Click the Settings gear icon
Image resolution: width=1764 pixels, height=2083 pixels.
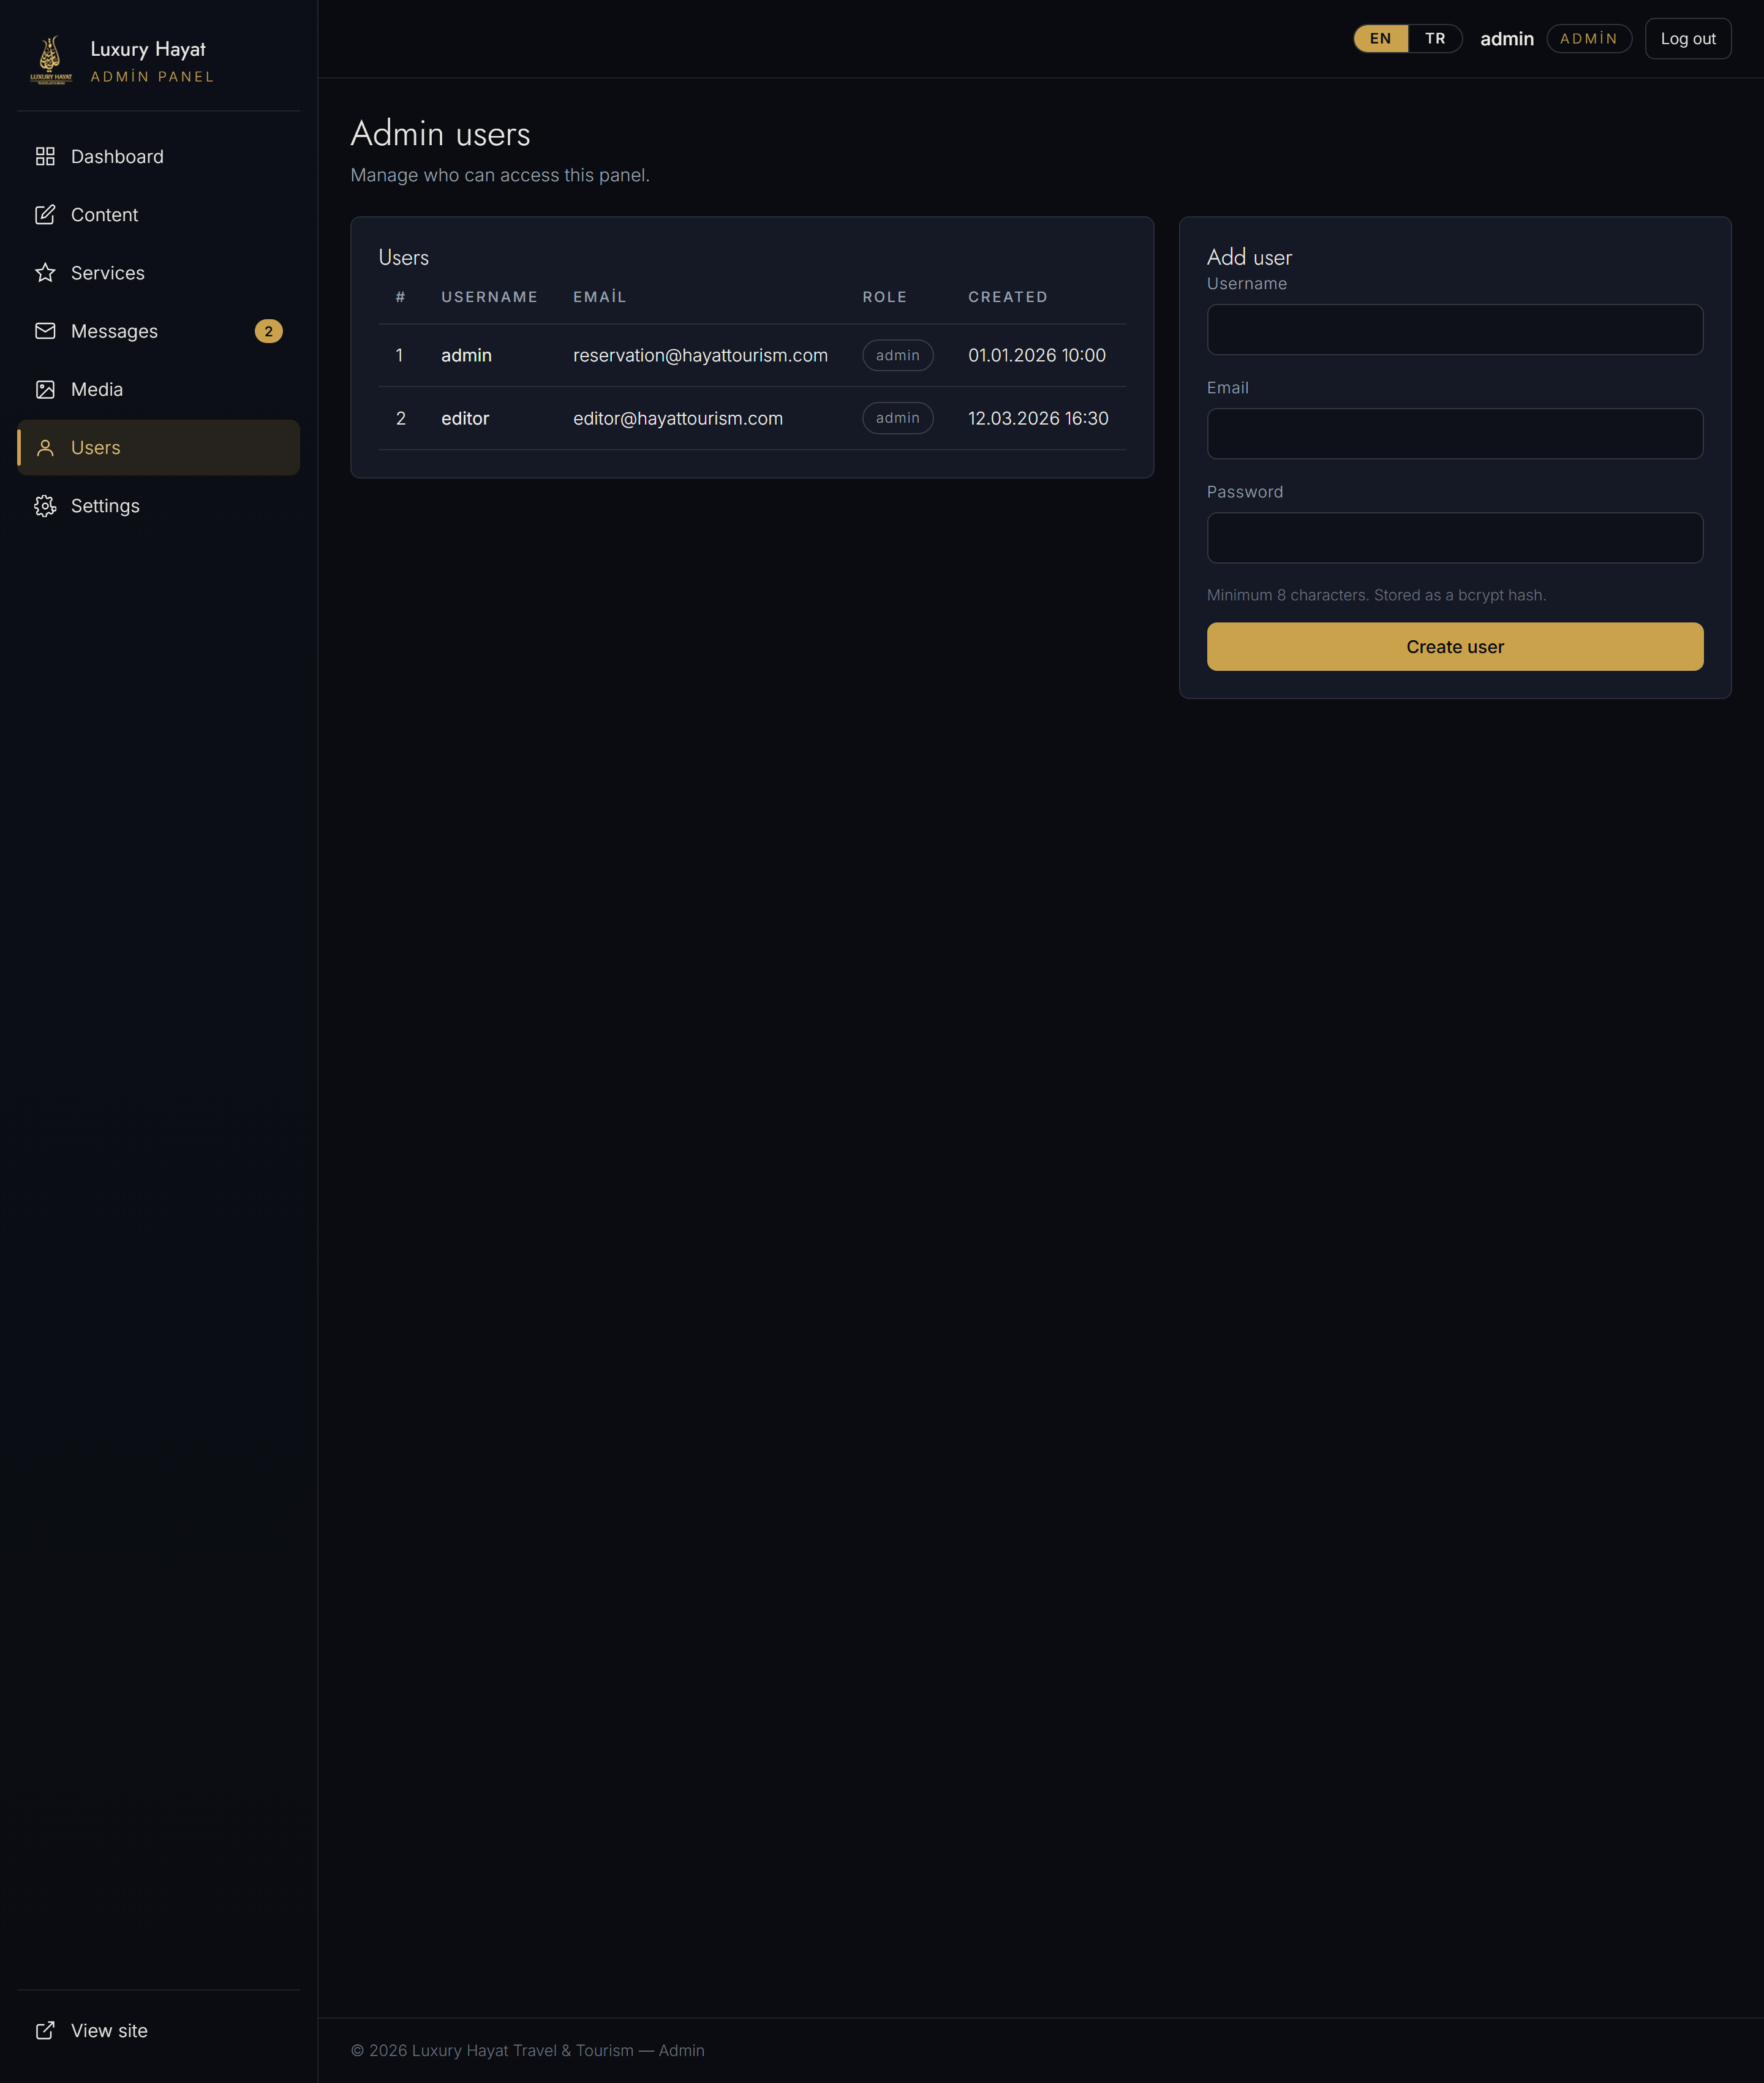point(45,505)
